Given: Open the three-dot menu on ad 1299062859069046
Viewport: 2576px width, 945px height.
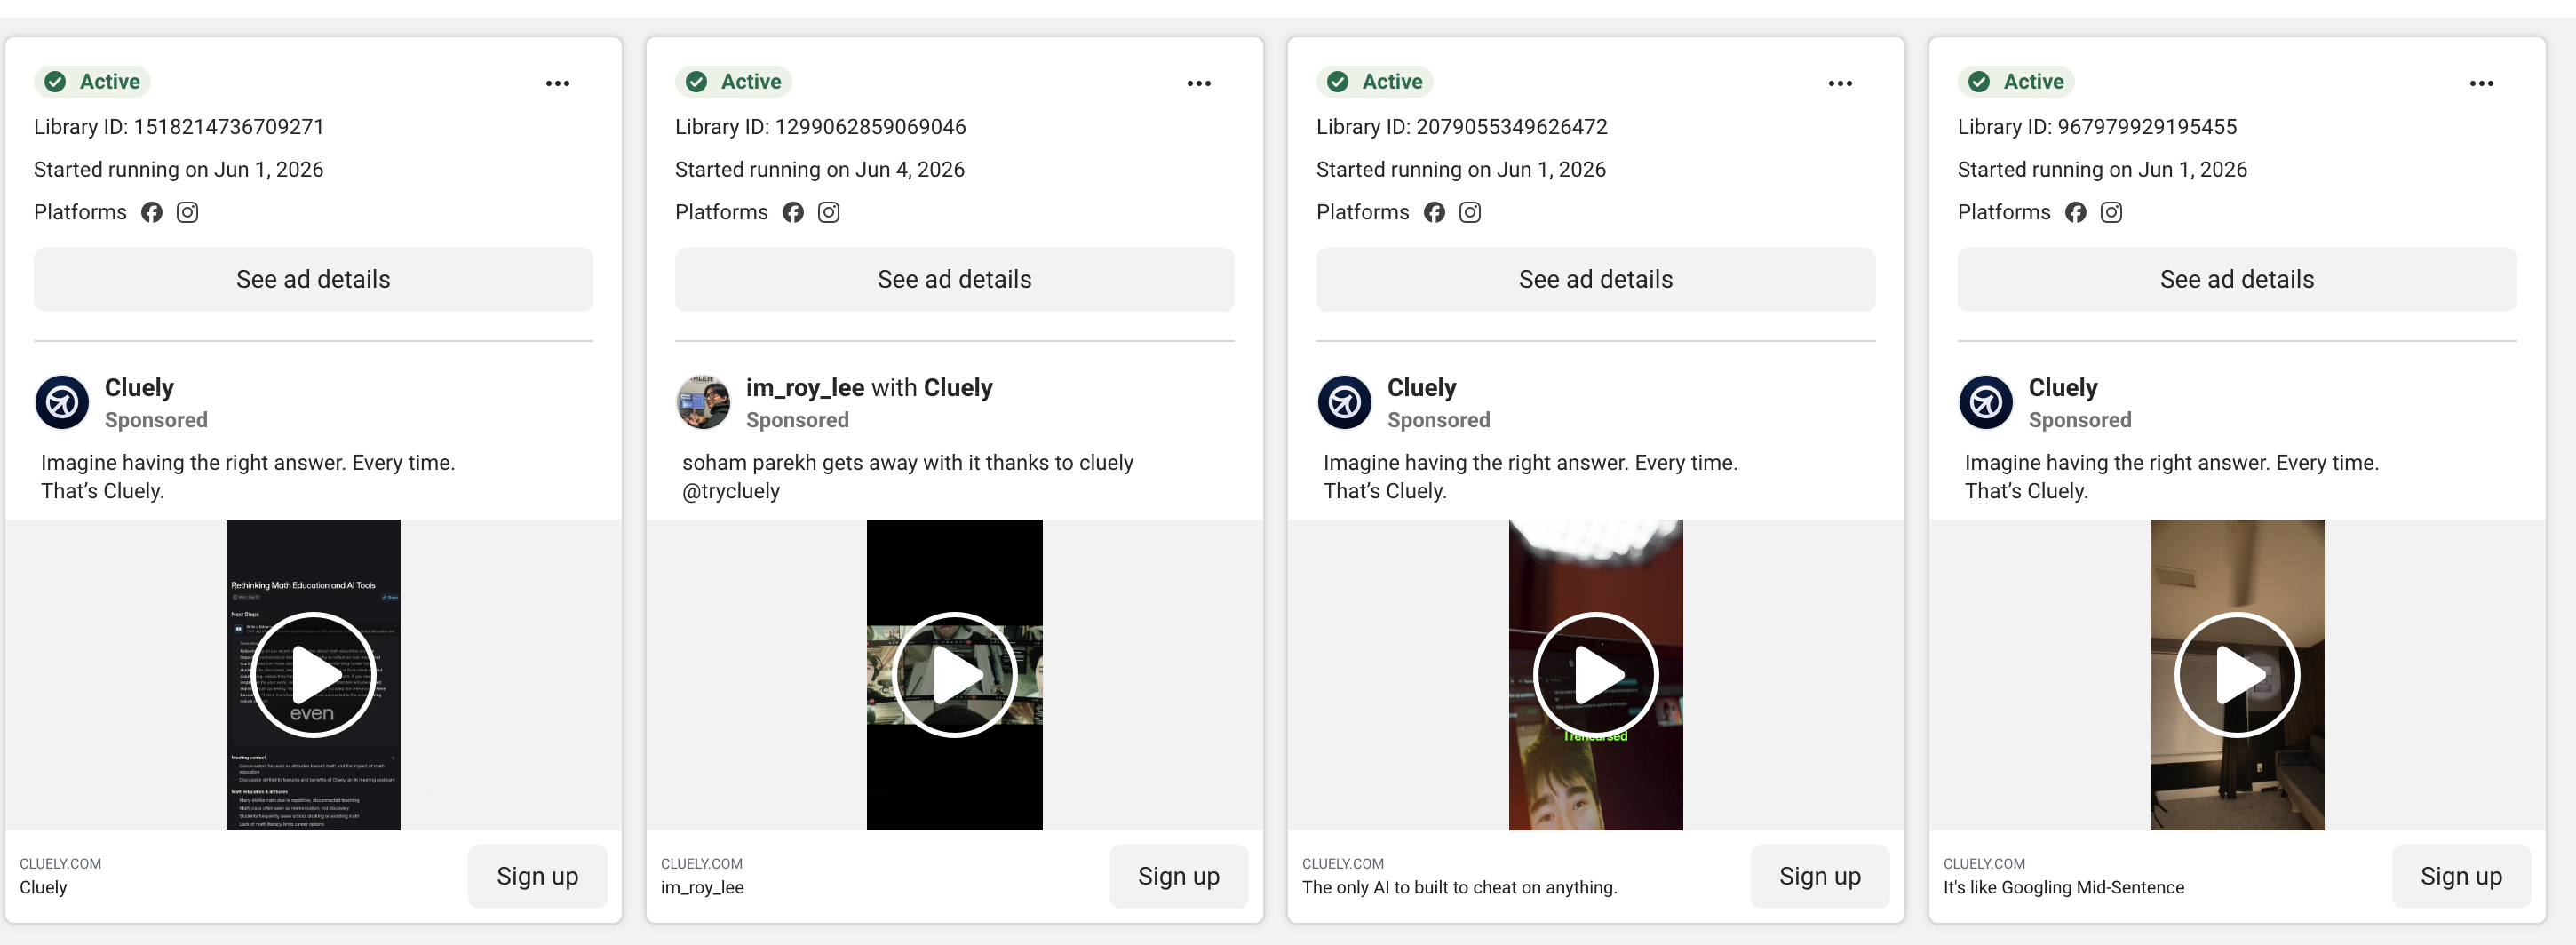Looking at the screenshot, I should click(x=1199, y=83).
